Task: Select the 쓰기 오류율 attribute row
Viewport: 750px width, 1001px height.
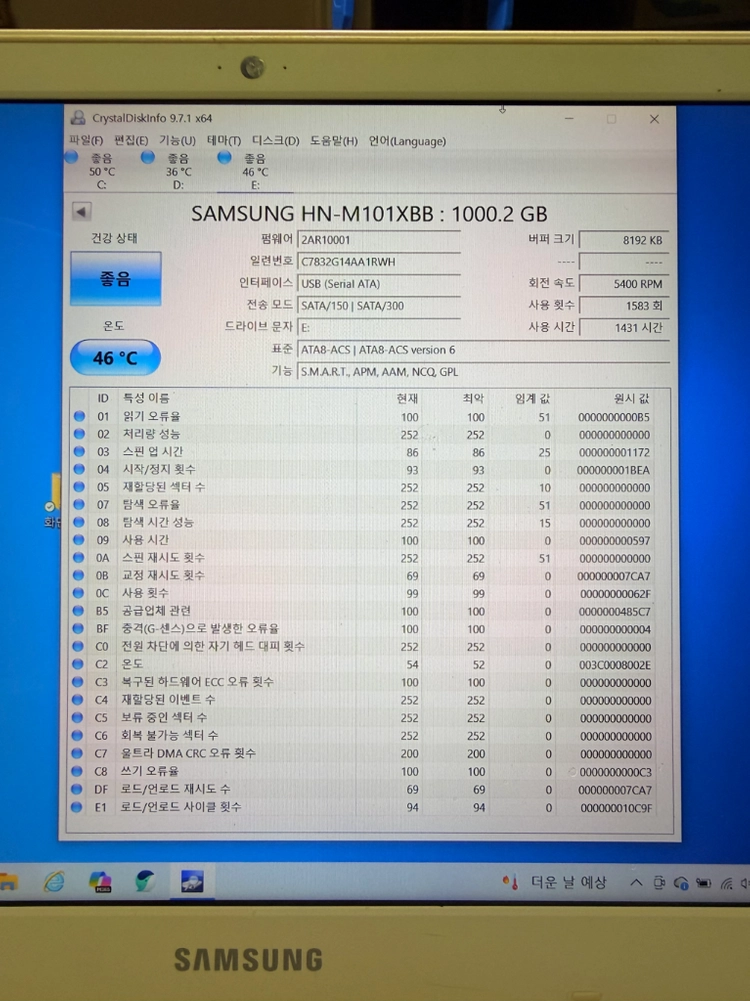Action: pyautogui.click(x=370, y=771)
